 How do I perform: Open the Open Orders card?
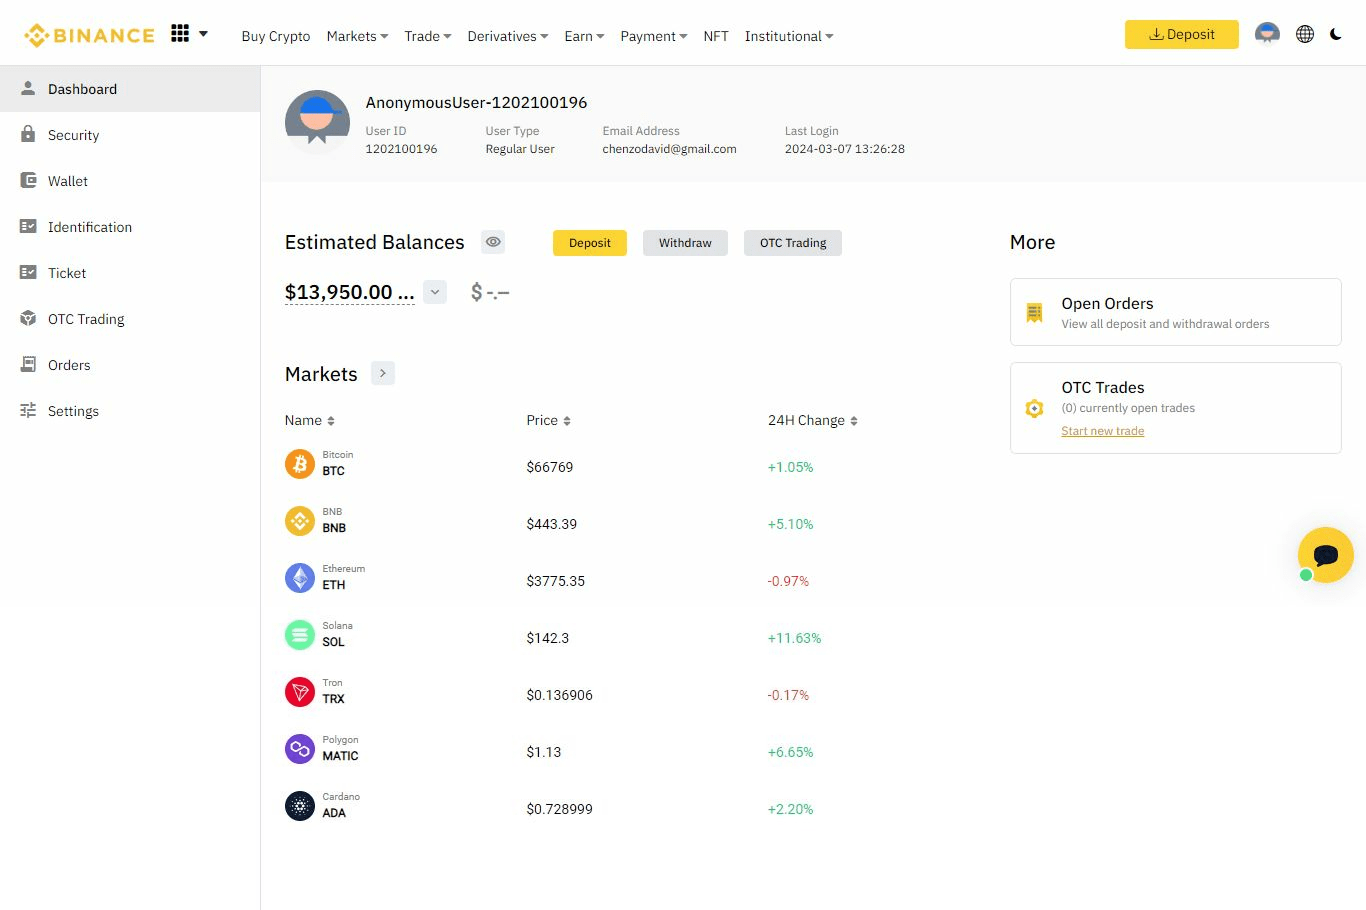(x=1175, y=312)
